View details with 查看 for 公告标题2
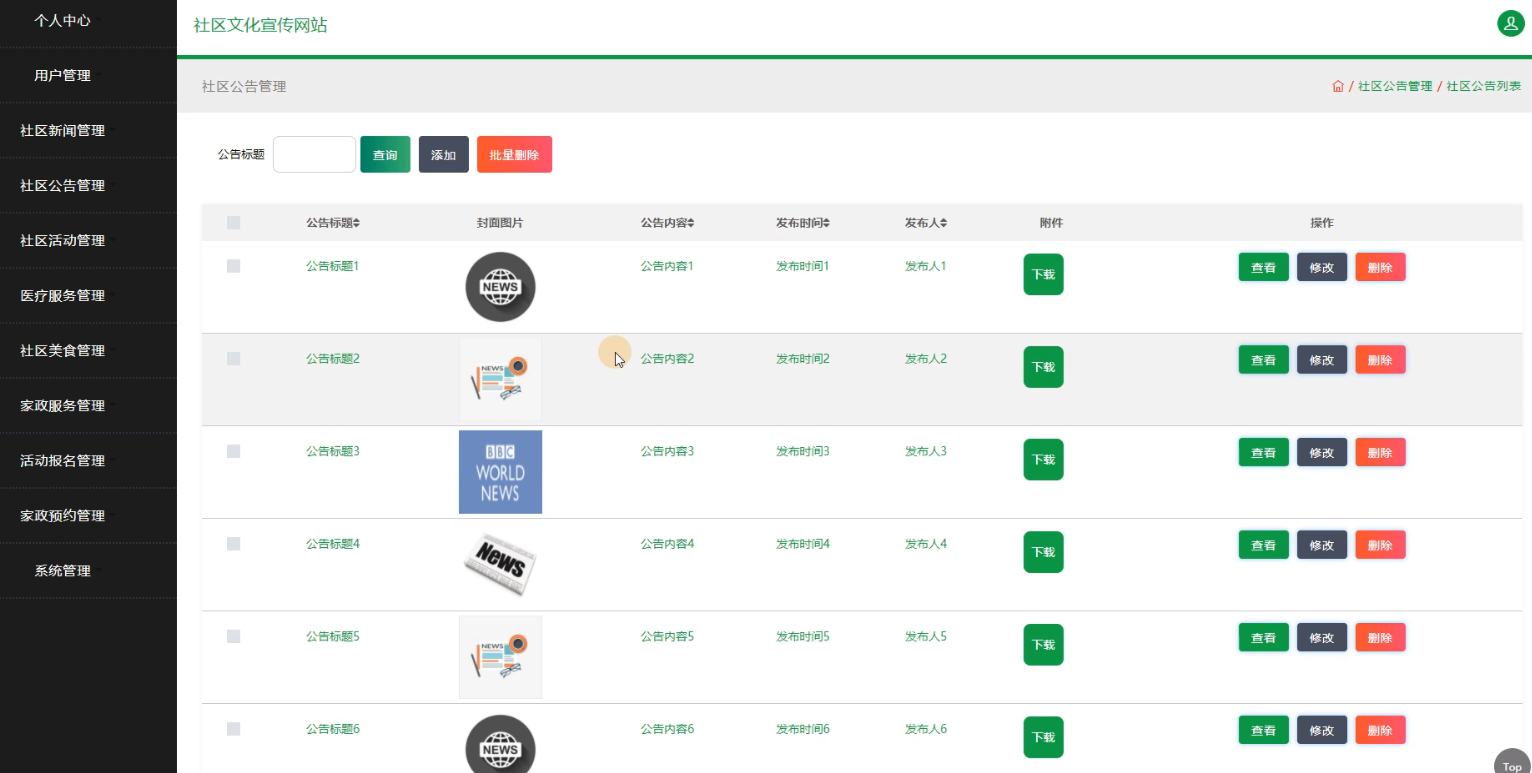 point(1264,360)
